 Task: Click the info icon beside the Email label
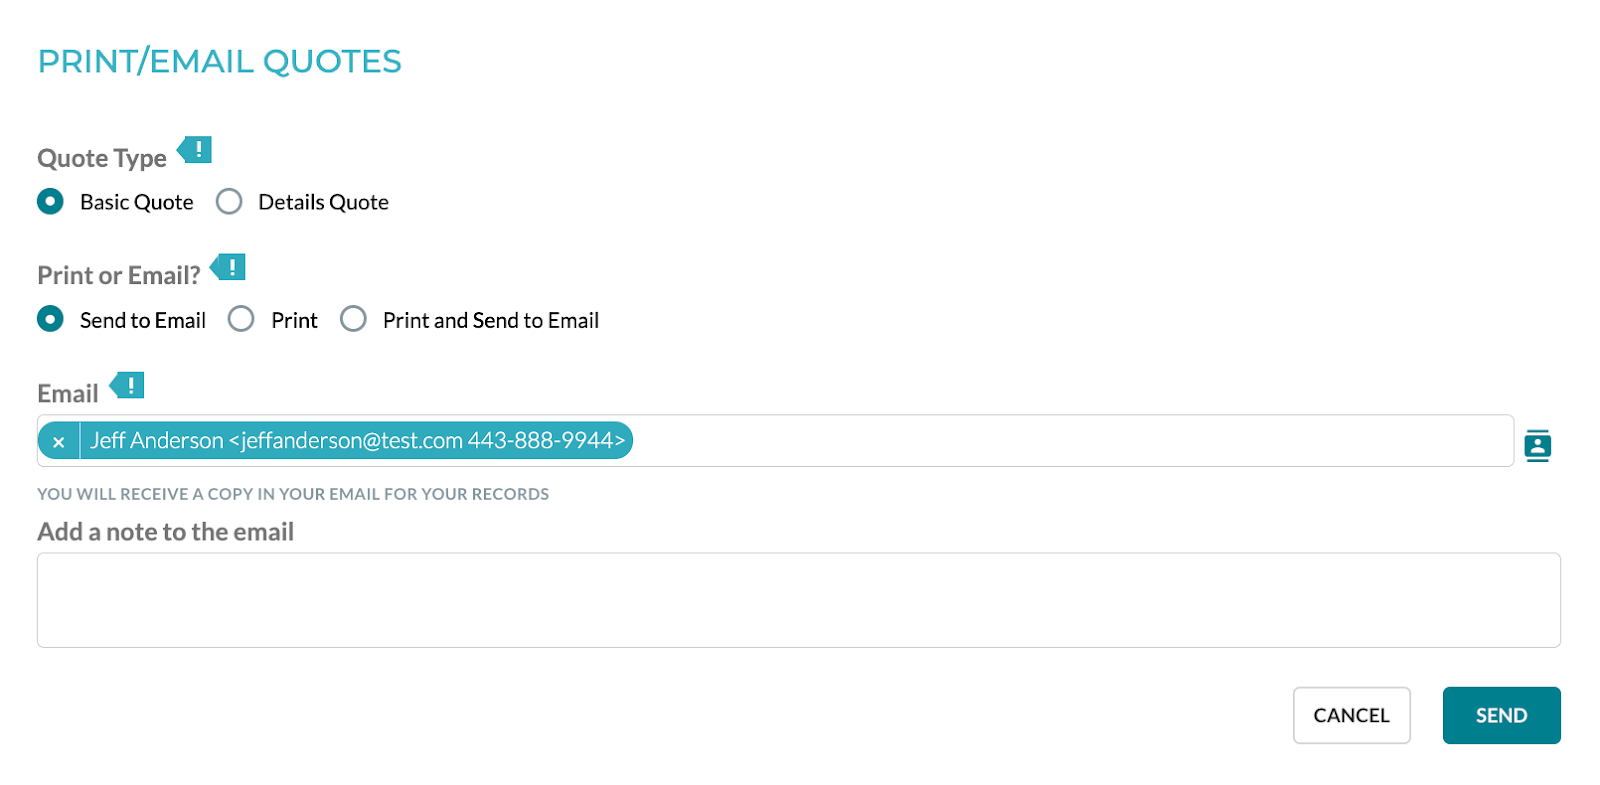pyautogui.click(x=128, y=385)
